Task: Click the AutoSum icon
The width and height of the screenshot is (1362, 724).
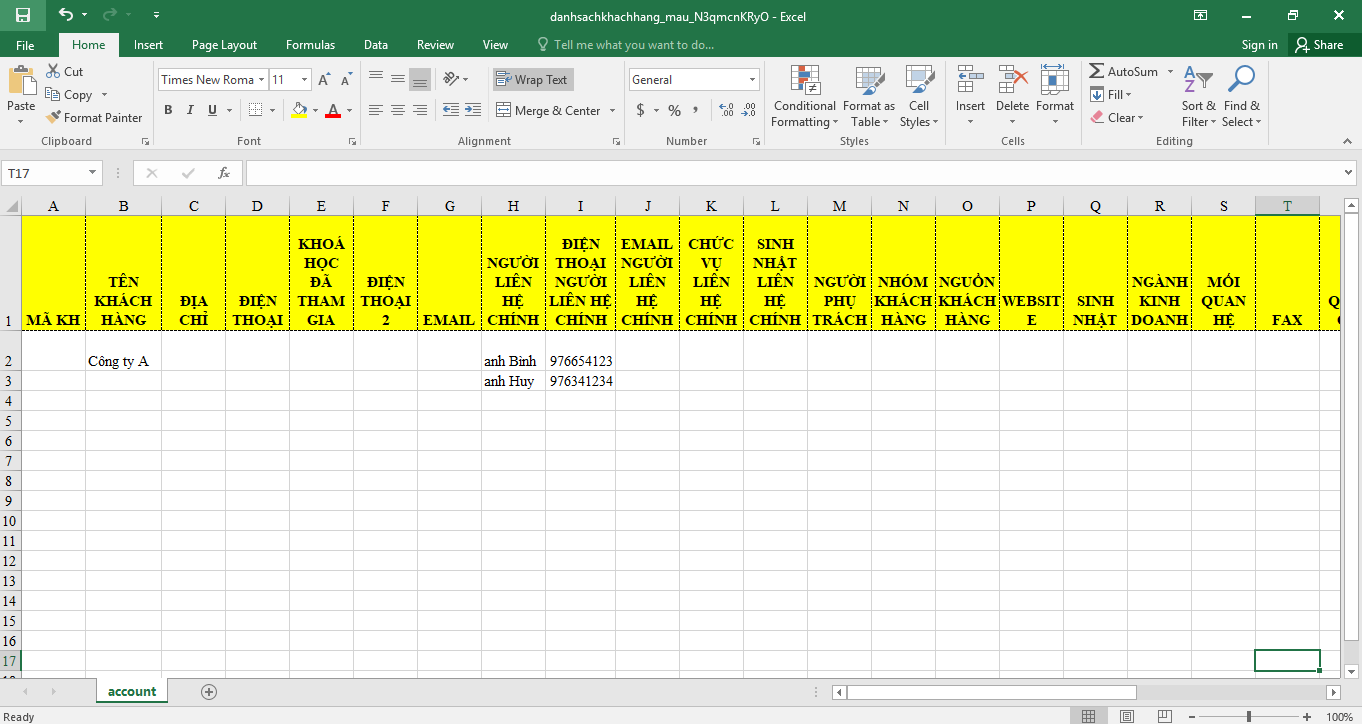Action: coord(1097,72)
